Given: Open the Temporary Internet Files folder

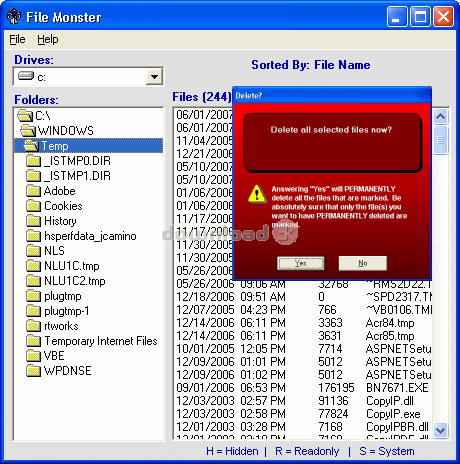Looking at the screenshot, I should pyautogui.click(x=92, y=341).
